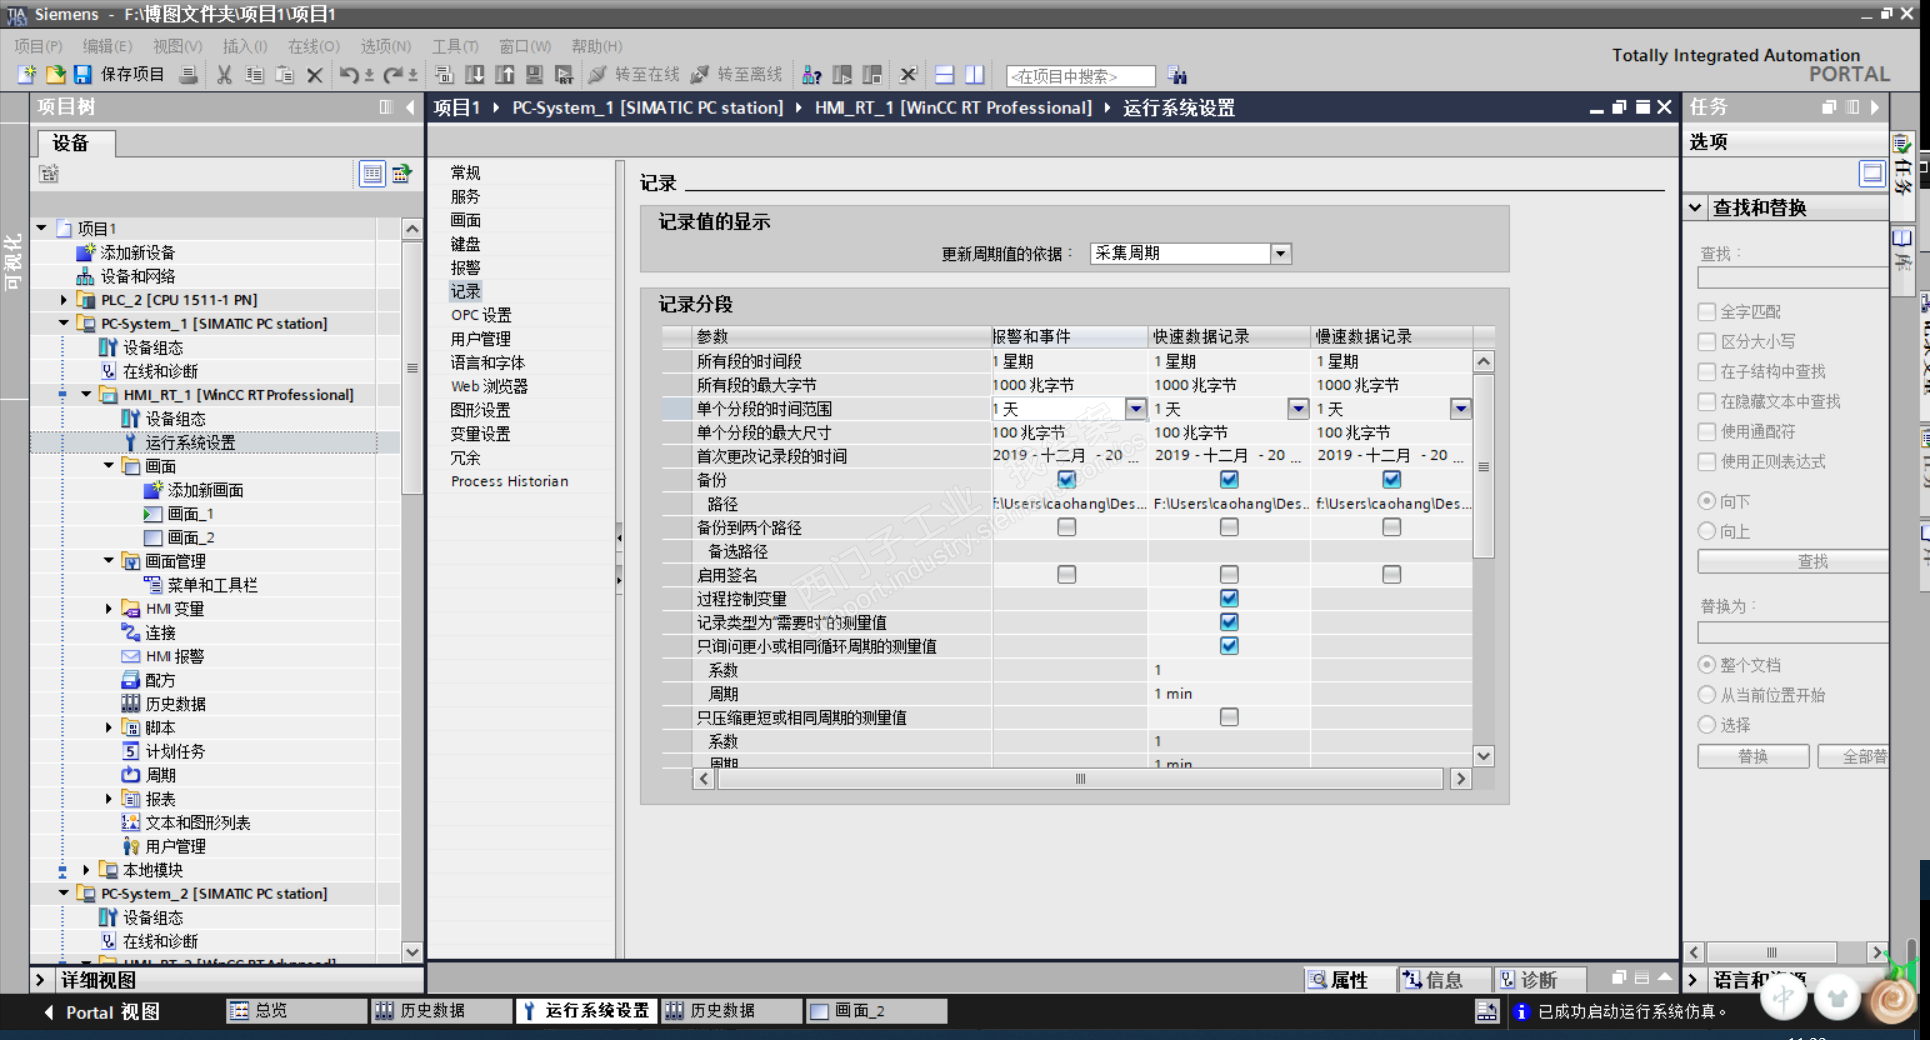The image size is (1930, 1040).
Task: Split editor space vertically
Action: point(975,75)
